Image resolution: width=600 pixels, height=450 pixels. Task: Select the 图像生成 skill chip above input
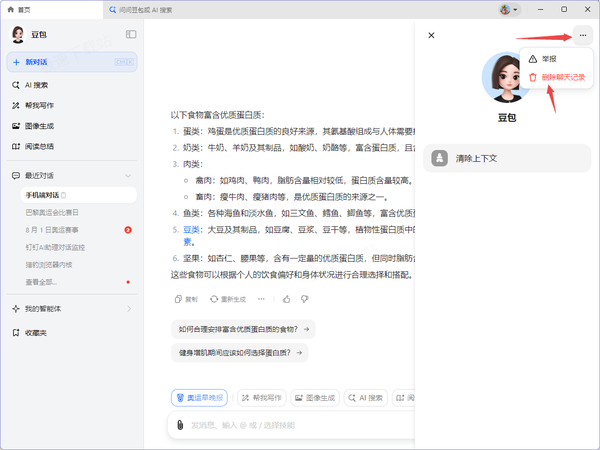(x=315, y=398)
